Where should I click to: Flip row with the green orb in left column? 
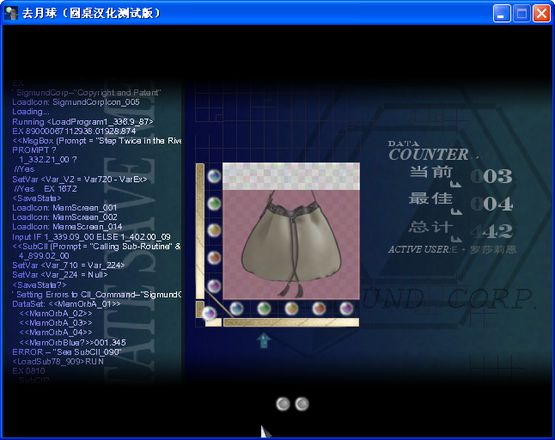(214, 204)
